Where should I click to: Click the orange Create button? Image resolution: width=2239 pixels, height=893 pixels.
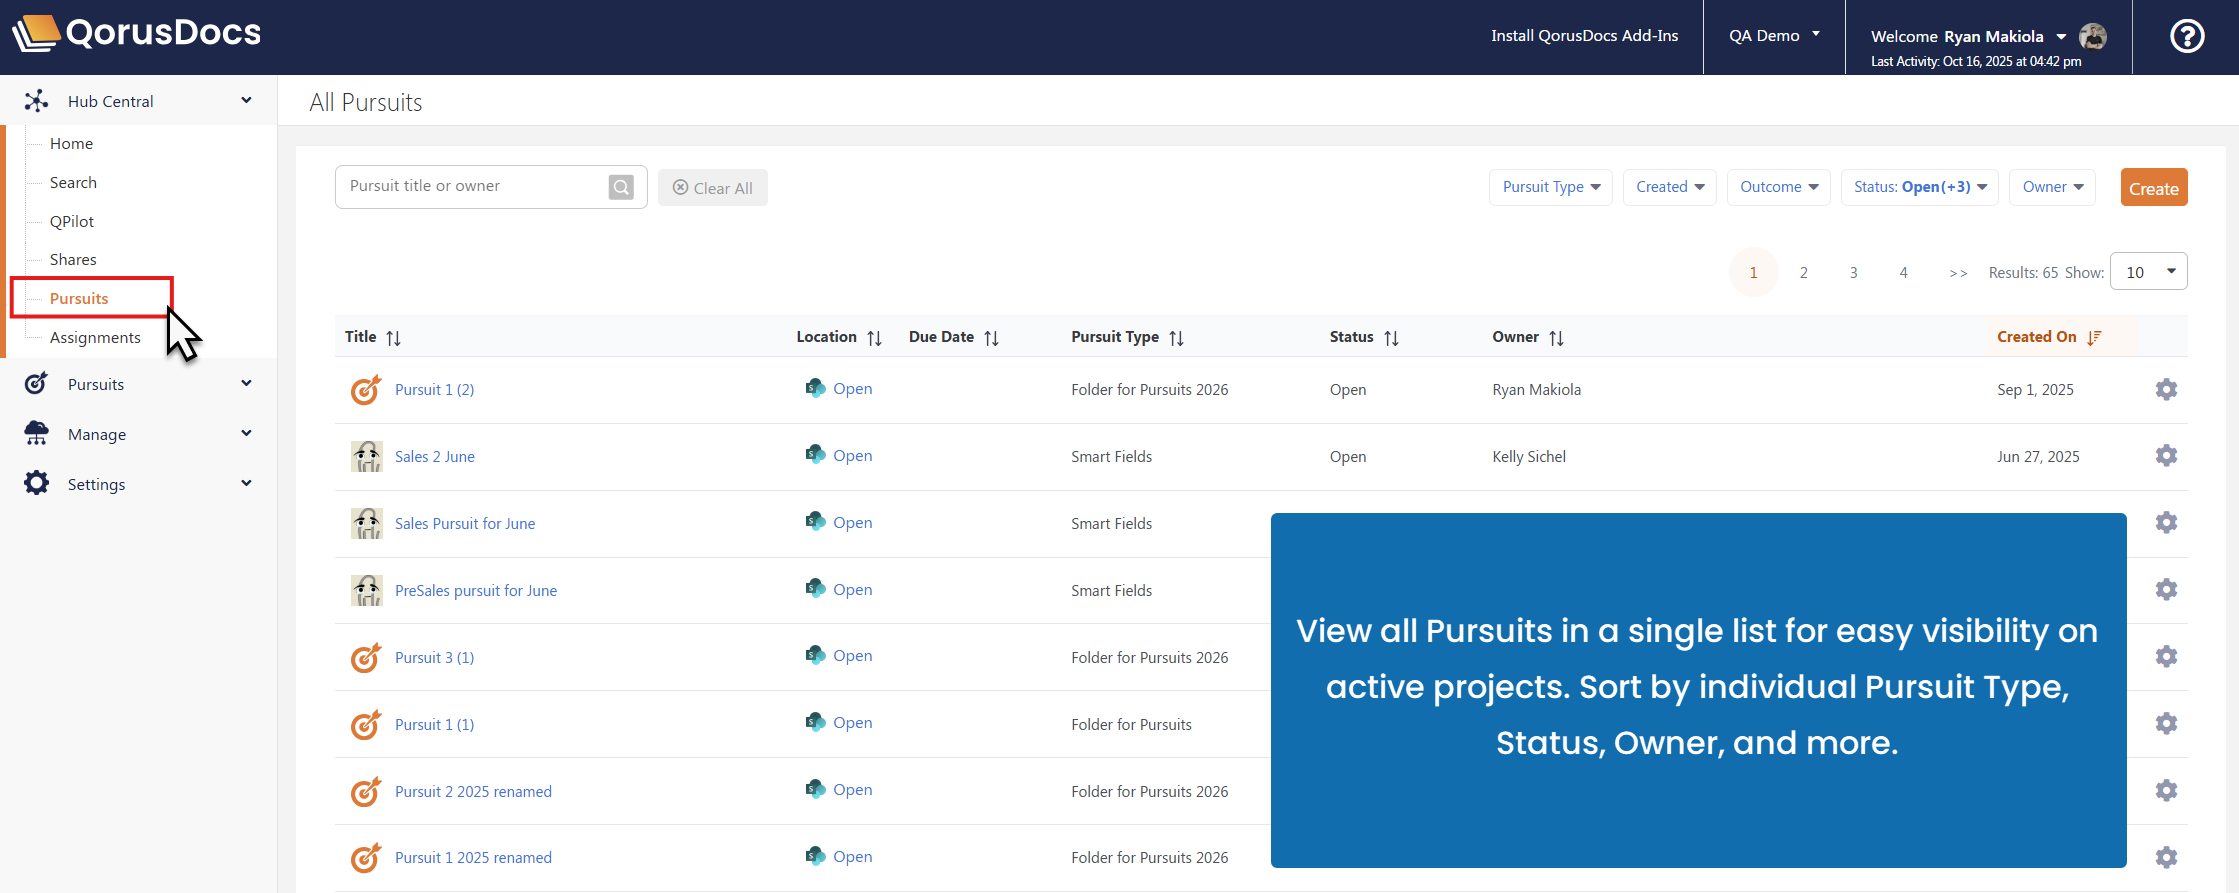point(2153,188)
